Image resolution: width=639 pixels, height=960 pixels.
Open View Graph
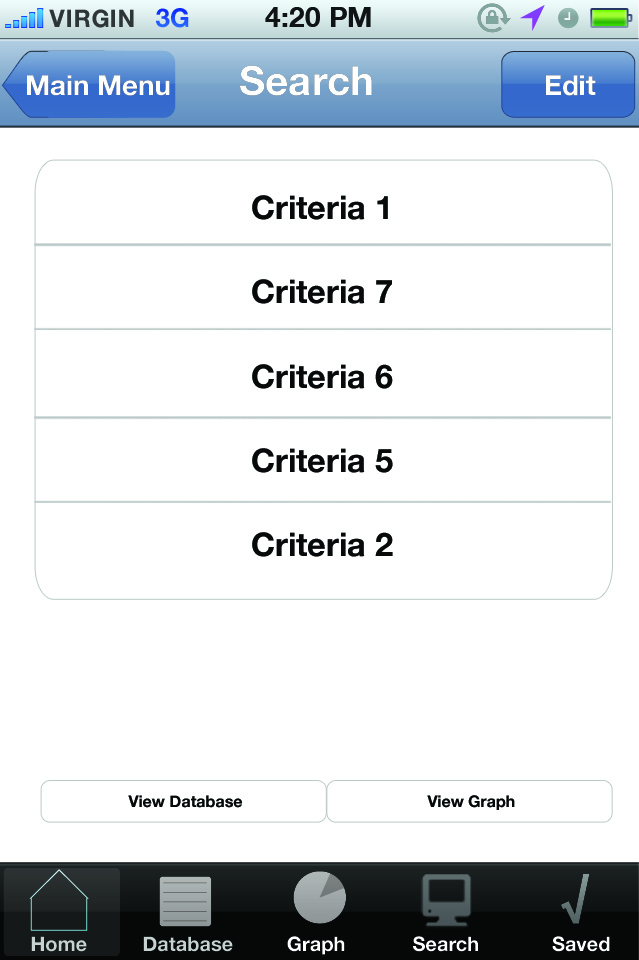click(x=470, y=801)
